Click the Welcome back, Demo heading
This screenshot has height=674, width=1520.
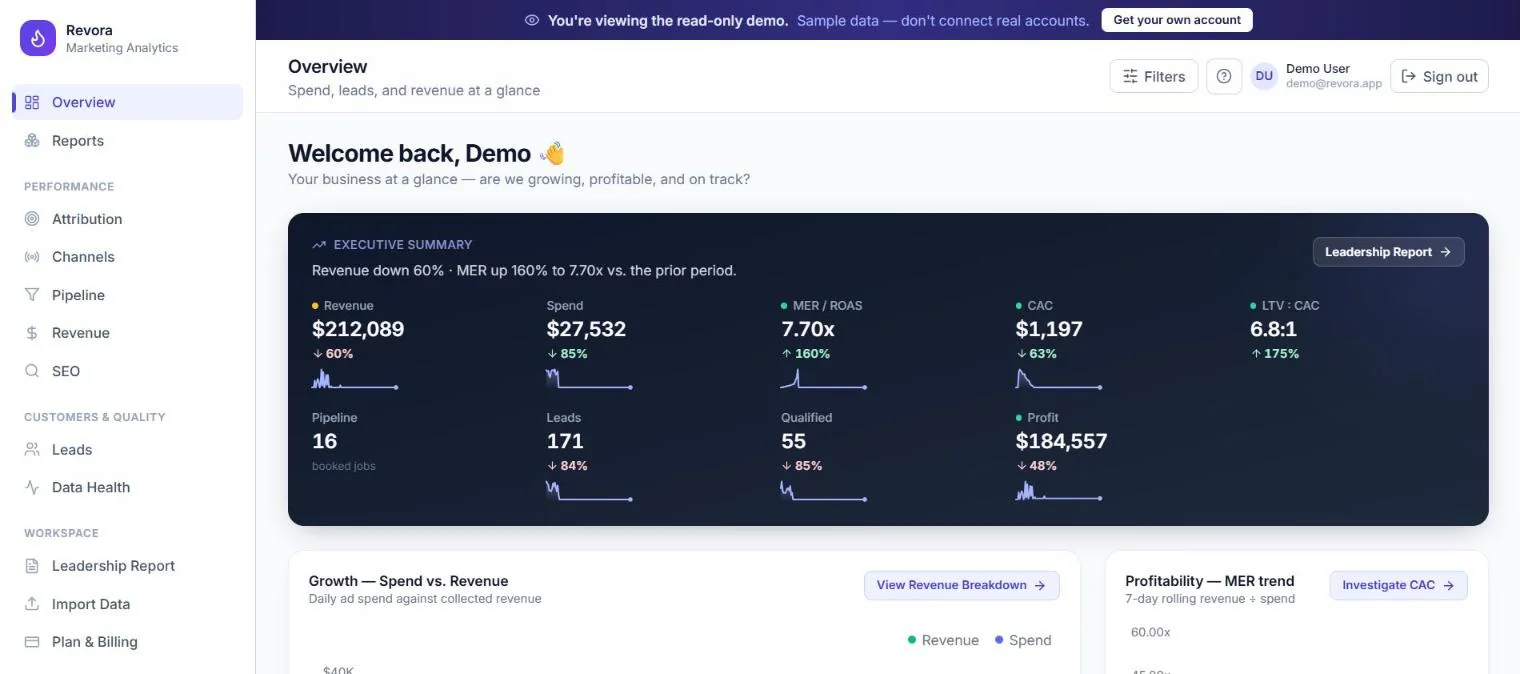pyautogui.click(x=426, y=153)
